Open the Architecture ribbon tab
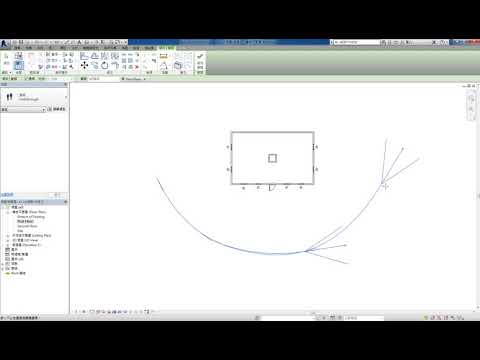The image size is (480, 360). tap(17, 48)
